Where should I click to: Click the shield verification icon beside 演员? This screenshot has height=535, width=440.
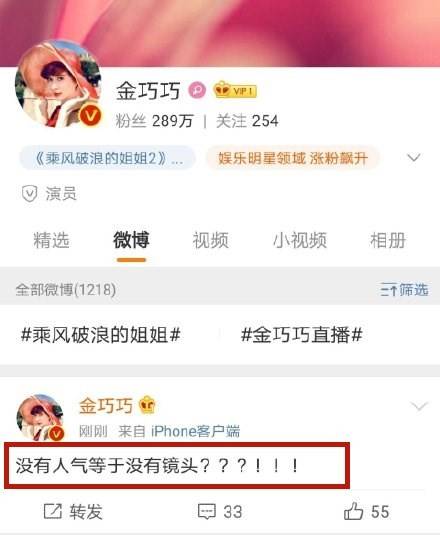(x=30, y=193)
